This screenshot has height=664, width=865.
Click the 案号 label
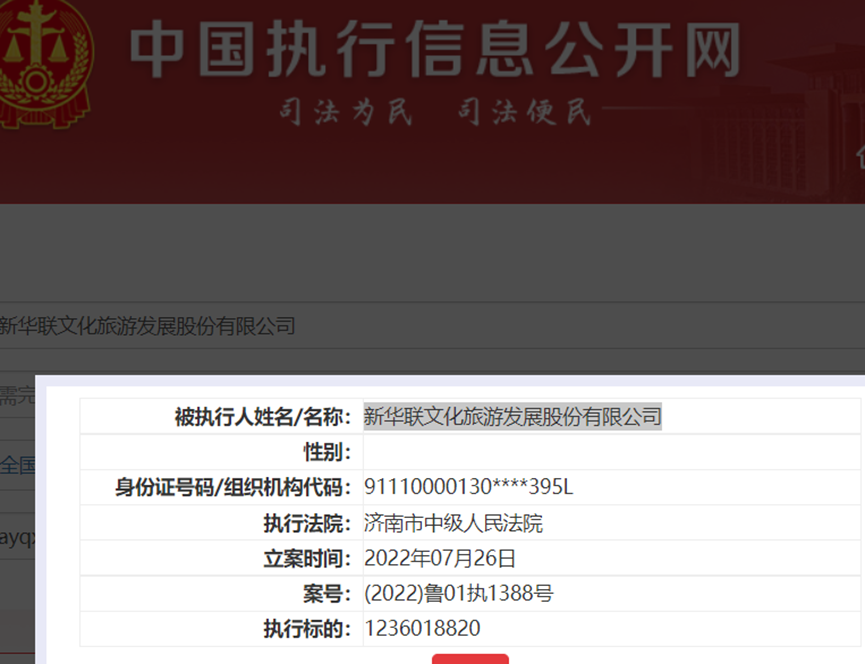pyautogui.click(x=327, y=593)
